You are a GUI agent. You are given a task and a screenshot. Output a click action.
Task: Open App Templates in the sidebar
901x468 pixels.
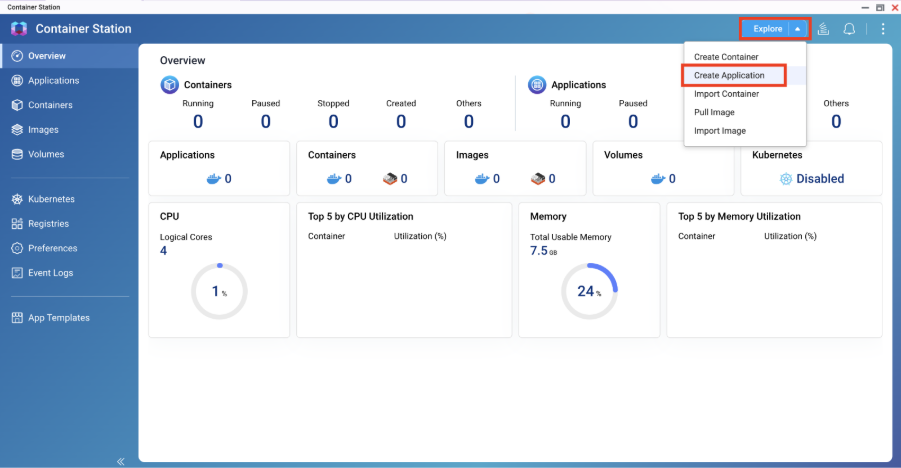pyautogui.click(x=70, y=318)
